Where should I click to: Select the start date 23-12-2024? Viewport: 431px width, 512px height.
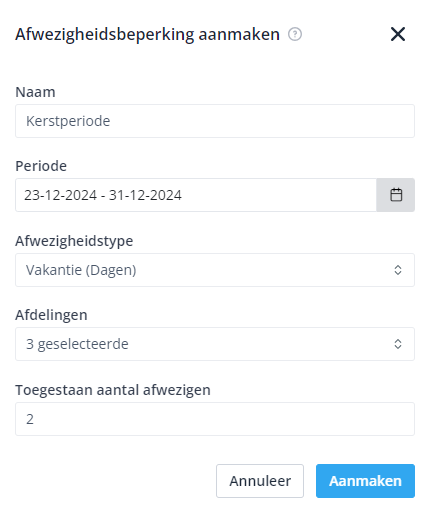60,195
